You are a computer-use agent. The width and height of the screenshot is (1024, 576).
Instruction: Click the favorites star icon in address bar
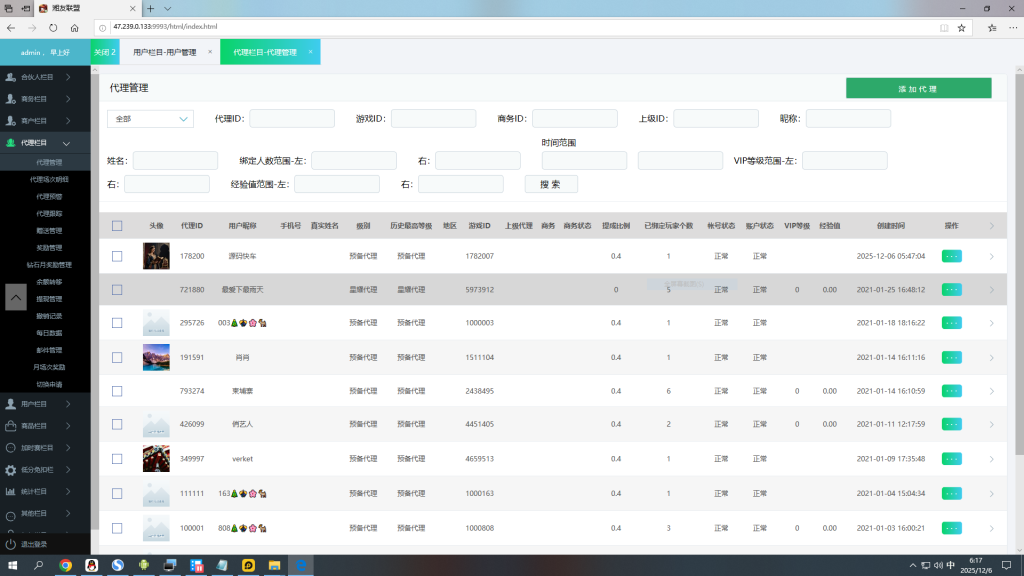[960, 28]
